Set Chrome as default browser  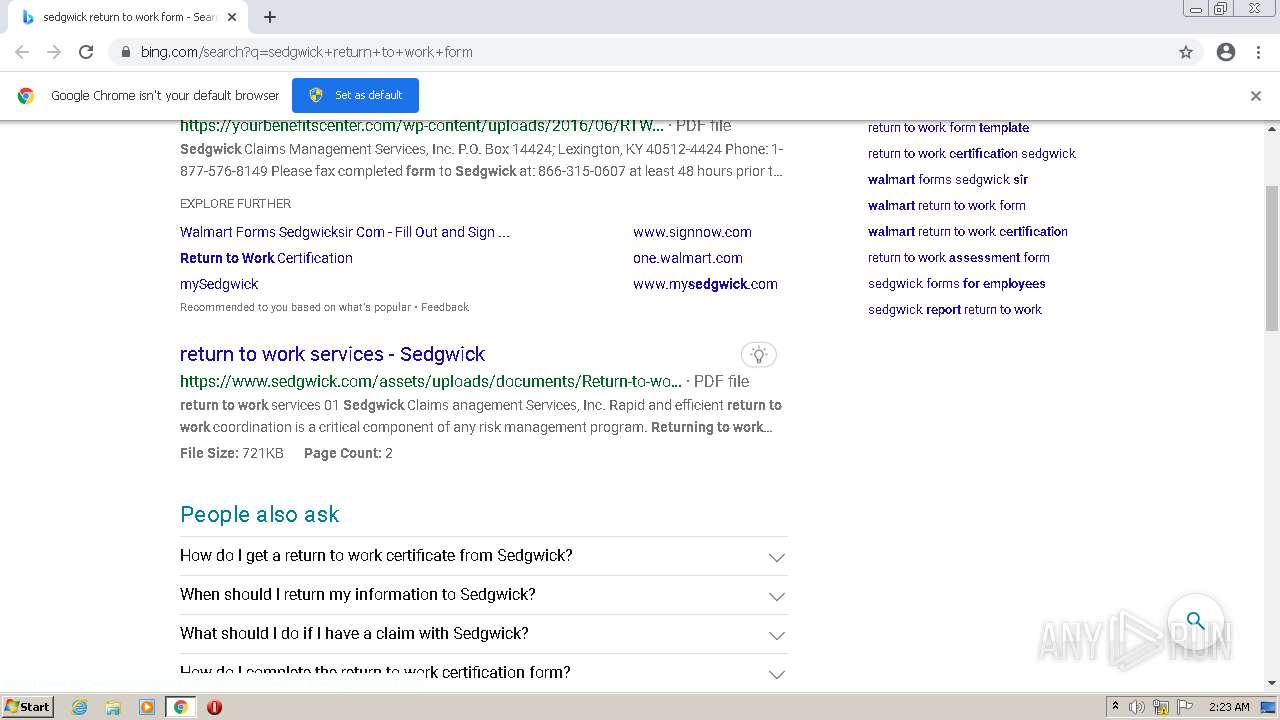[x=355, y=95]
